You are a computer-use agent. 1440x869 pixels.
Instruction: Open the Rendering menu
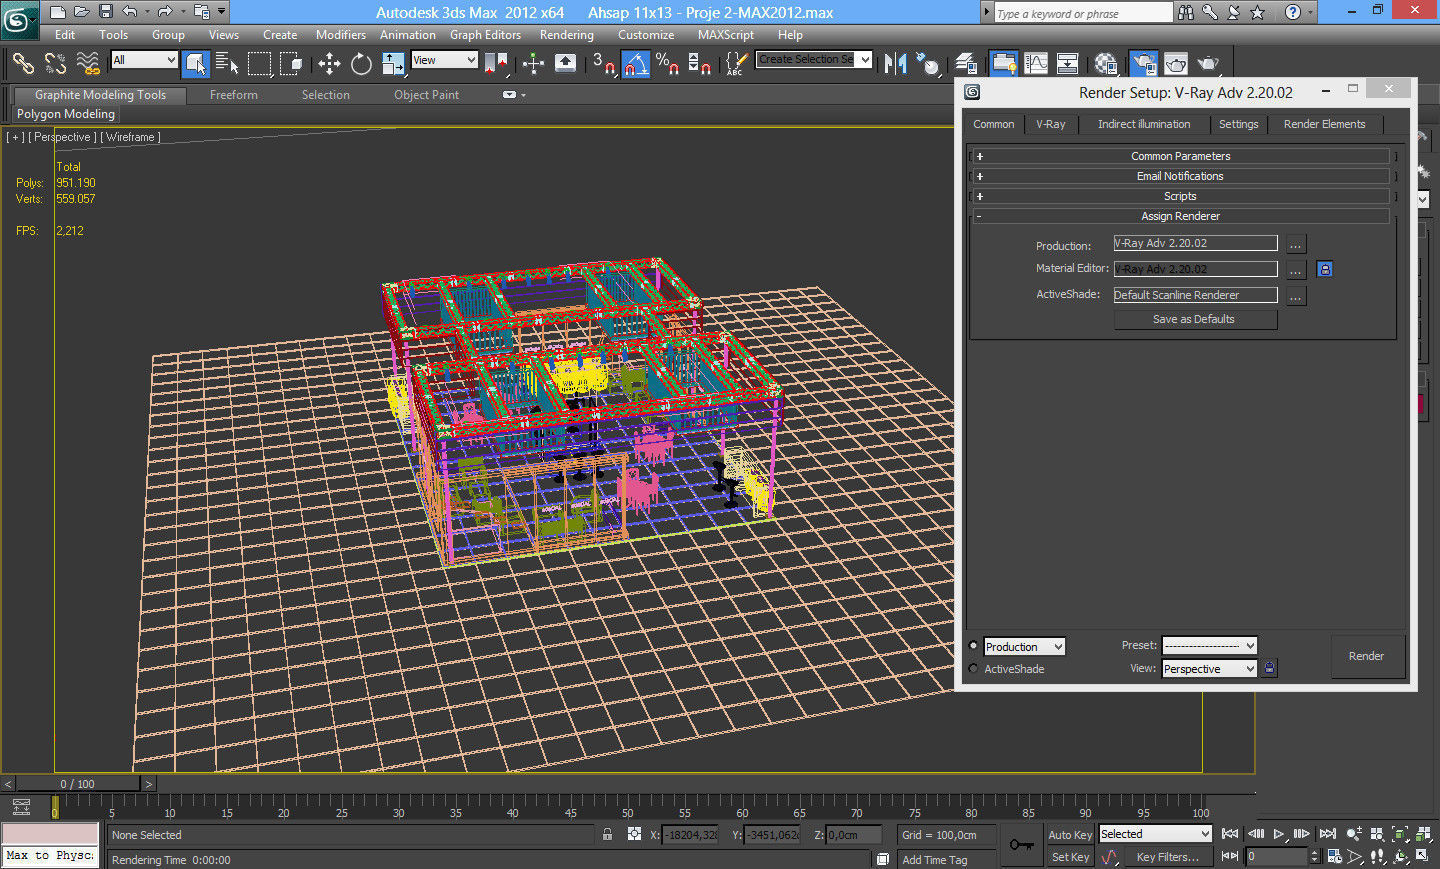tap(566, 34)
